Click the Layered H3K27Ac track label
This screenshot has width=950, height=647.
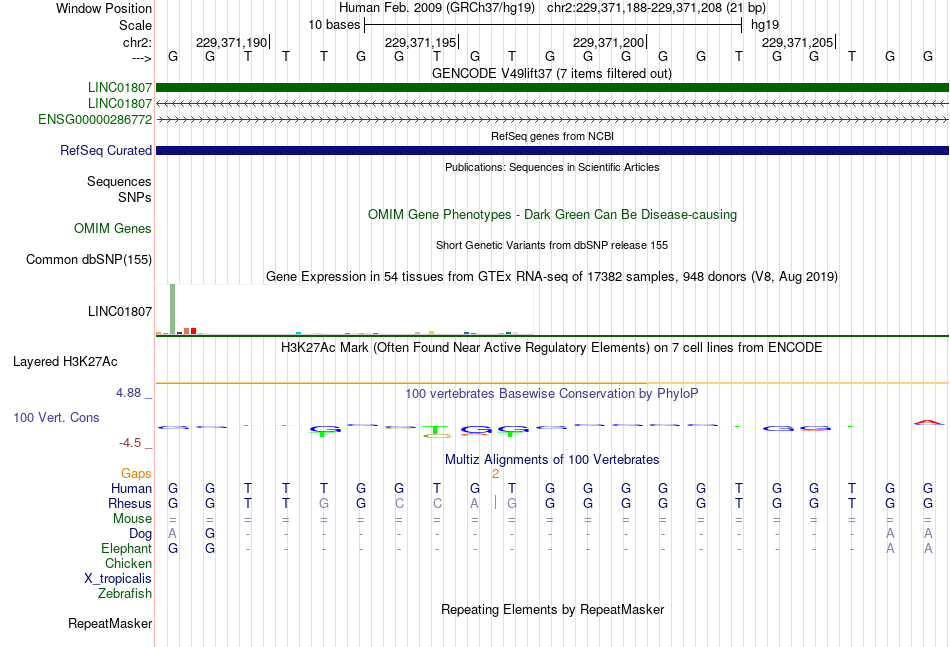coord(65,362)
